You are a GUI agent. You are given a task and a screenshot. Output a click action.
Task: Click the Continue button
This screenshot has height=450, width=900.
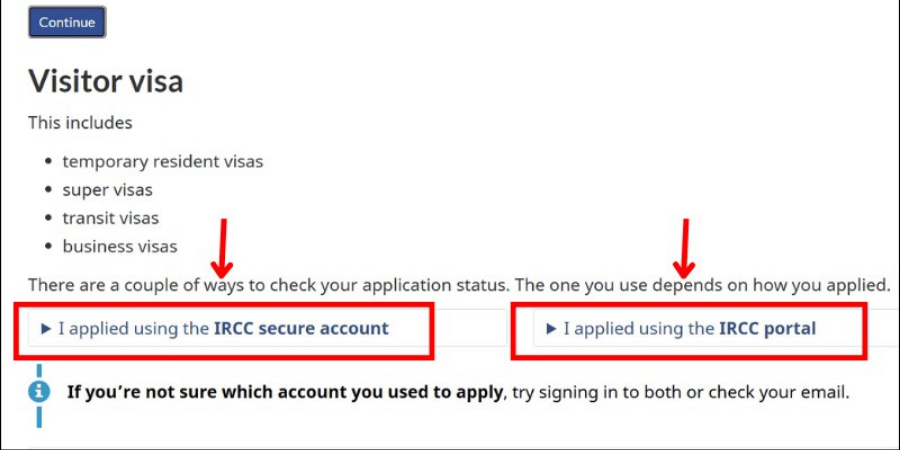(x=67, y=22)
